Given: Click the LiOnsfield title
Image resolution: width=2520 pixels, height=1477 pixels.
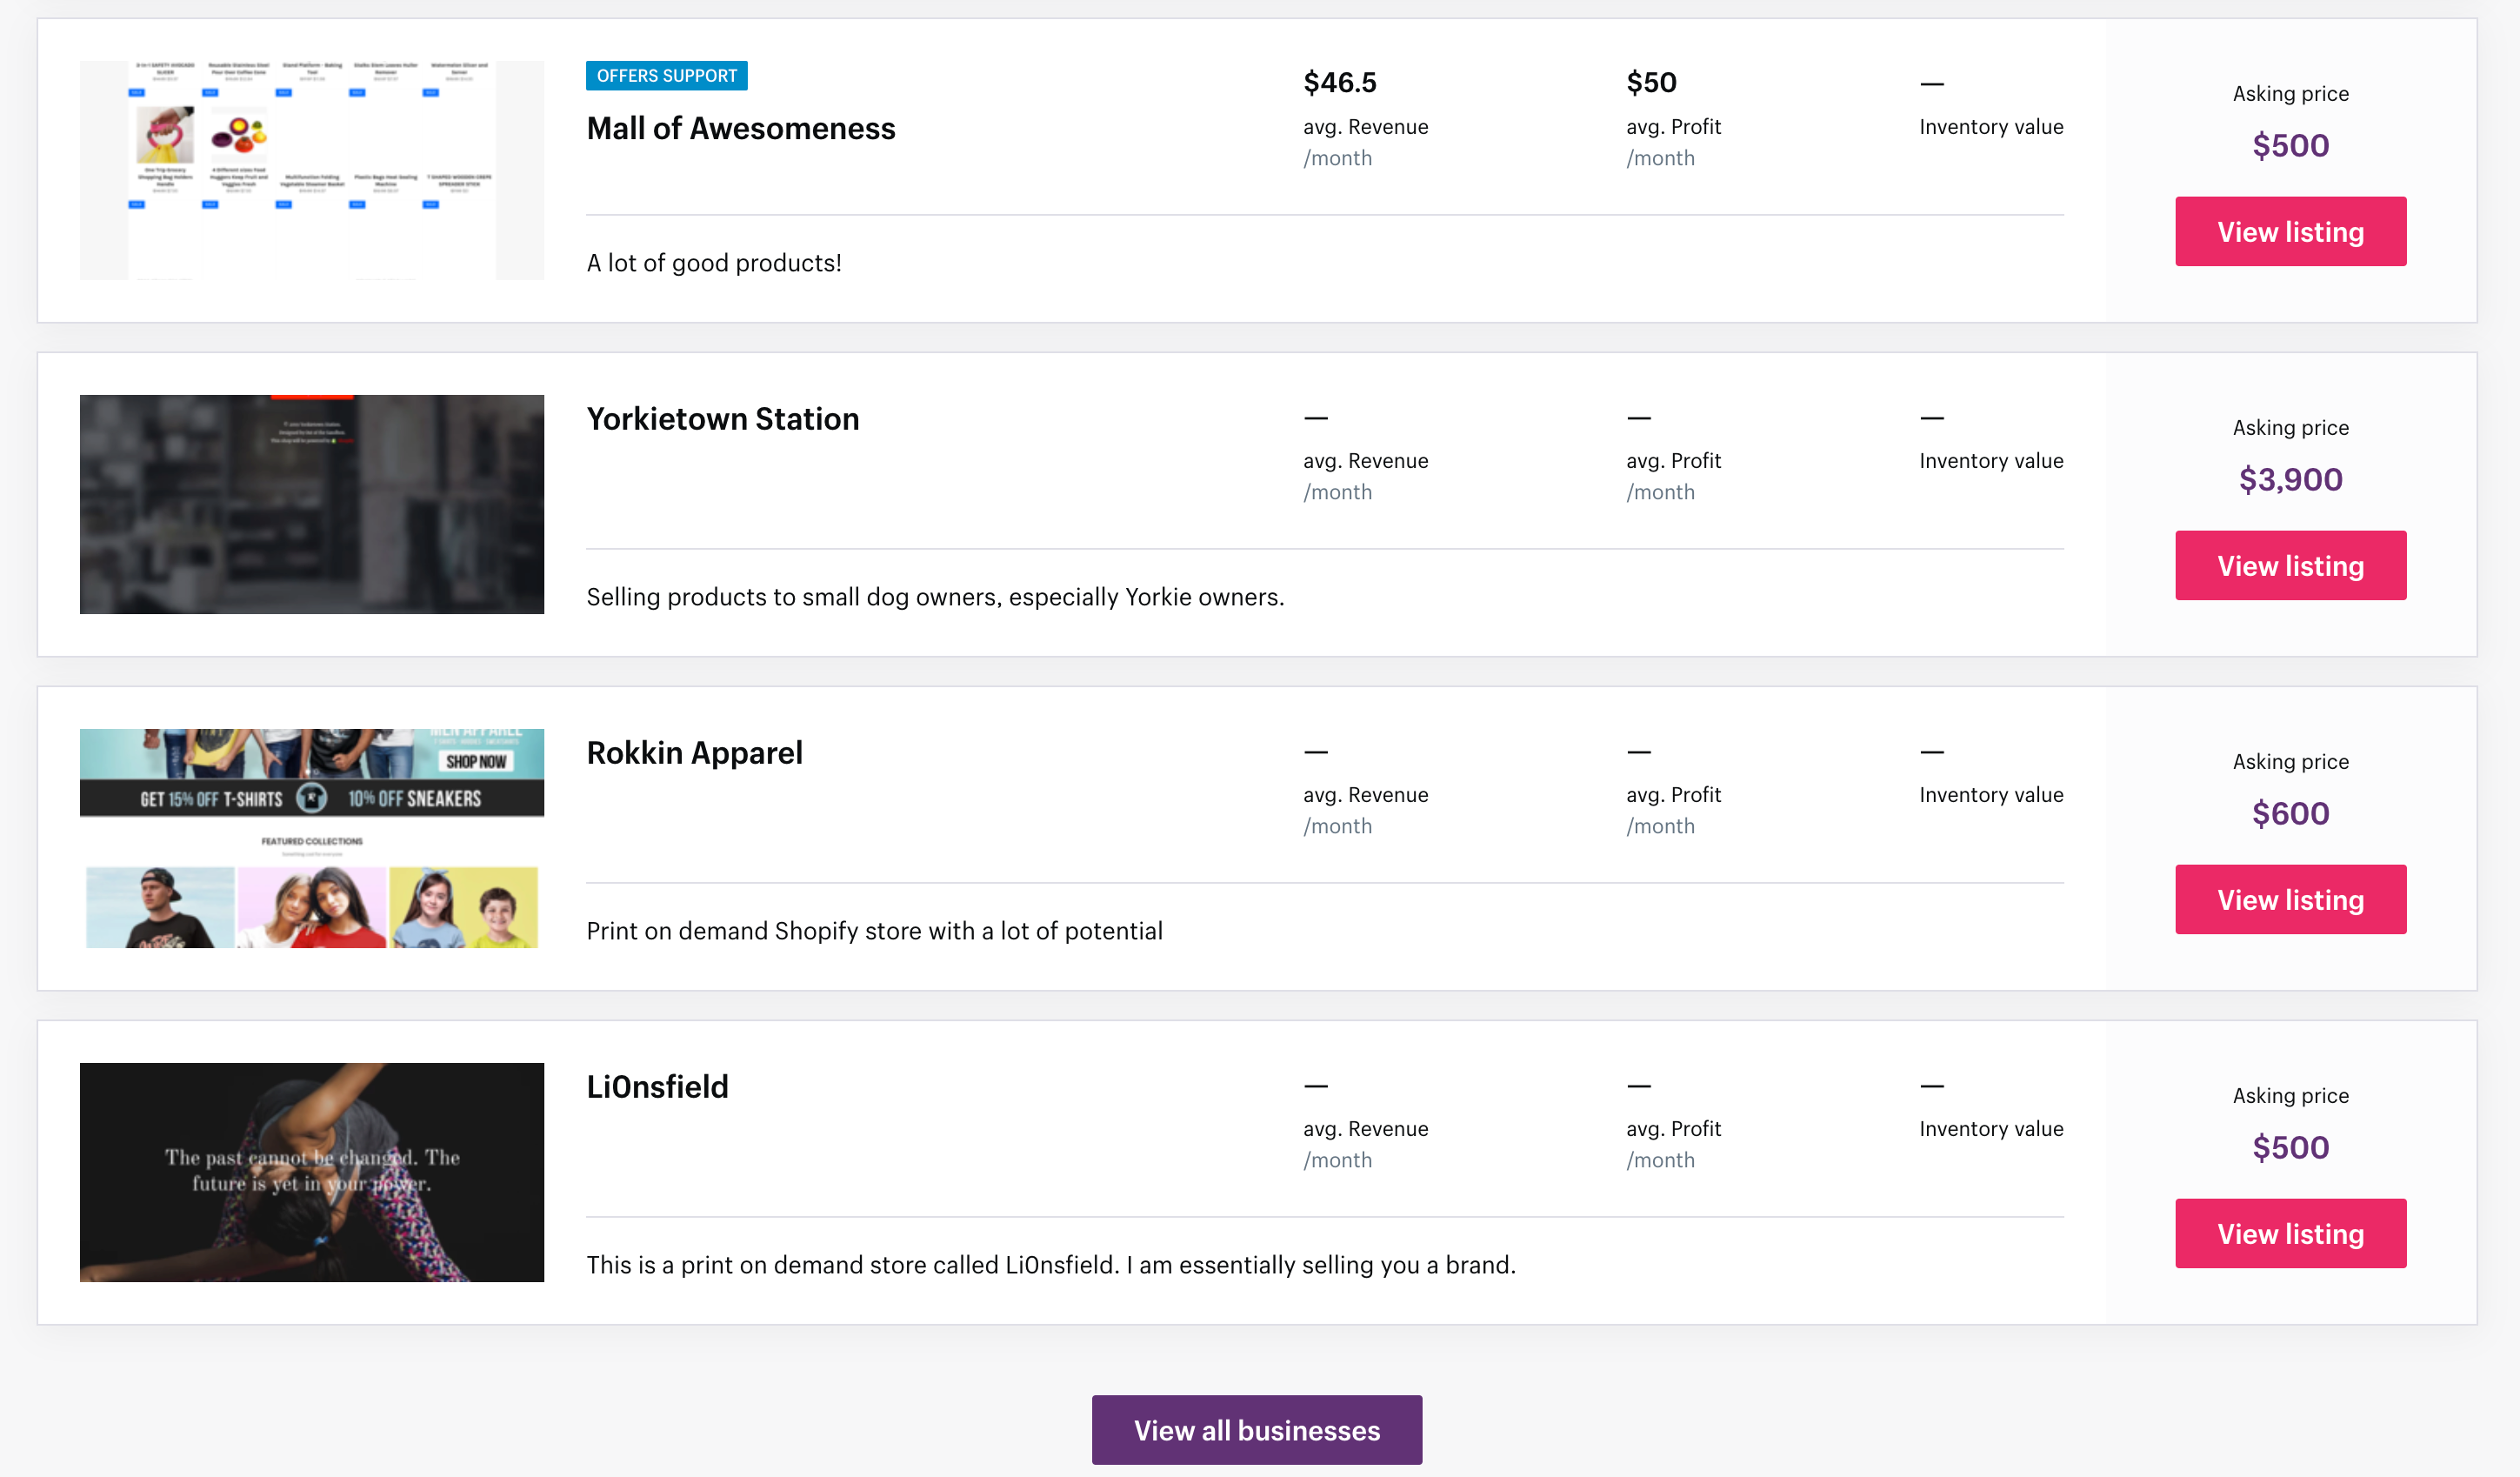Looking at the screenshot, I should 657,1087.
